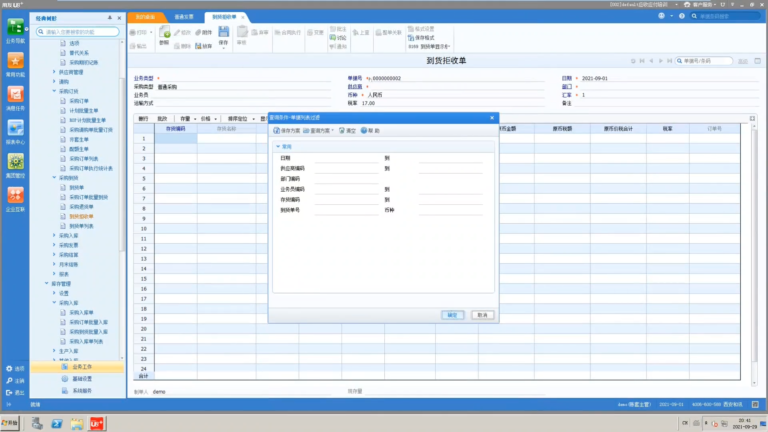The image size is (768, 432).
Task: Click the 保存 (Save) floppy disk icon
Action: point(223,32)
